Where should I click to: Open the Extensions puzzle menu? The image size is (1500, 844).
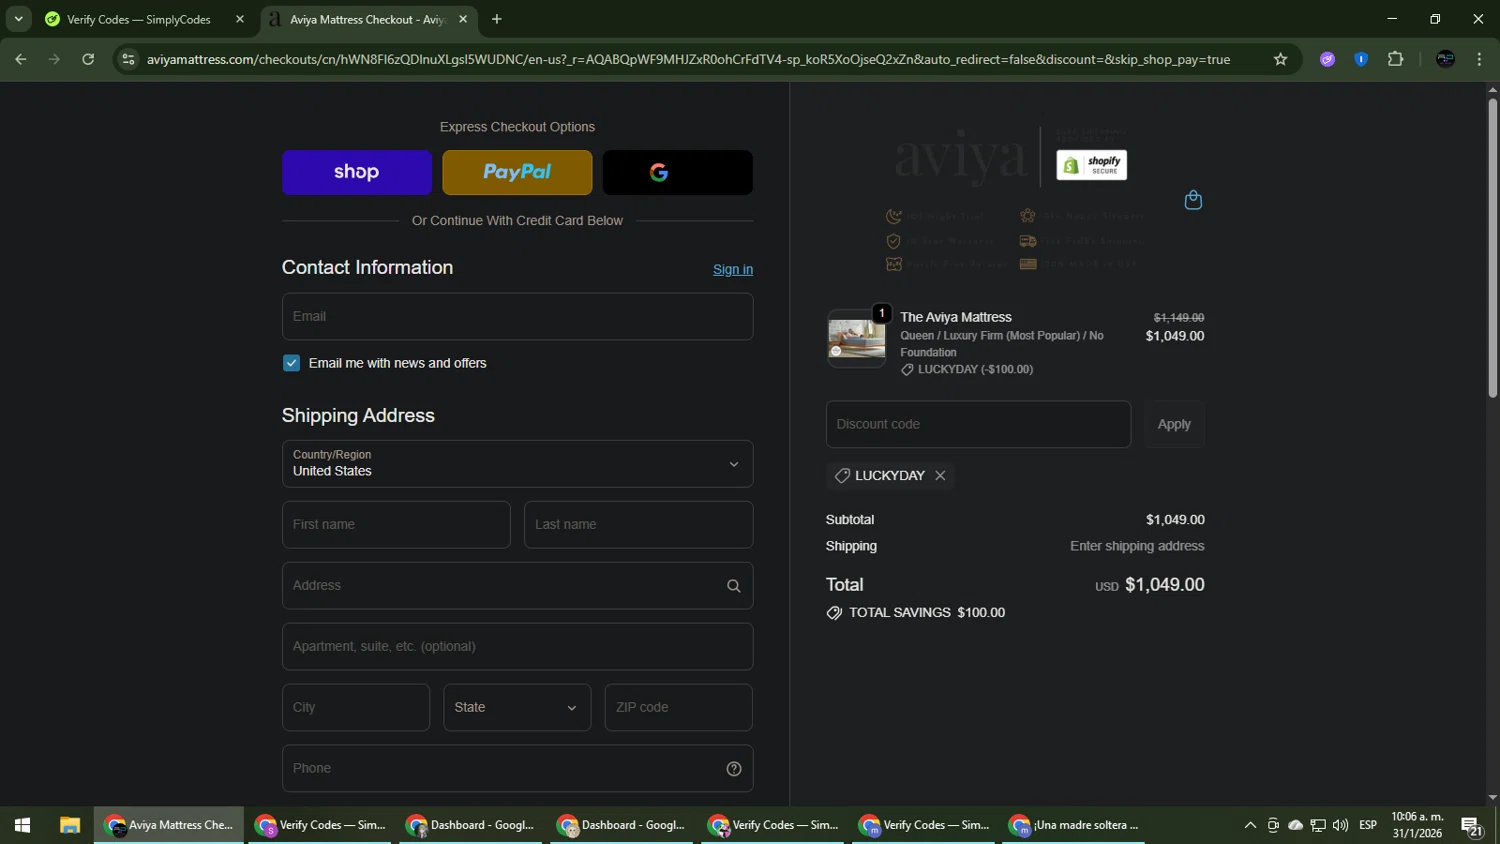pyautogui.click(x=1396, y=60)
